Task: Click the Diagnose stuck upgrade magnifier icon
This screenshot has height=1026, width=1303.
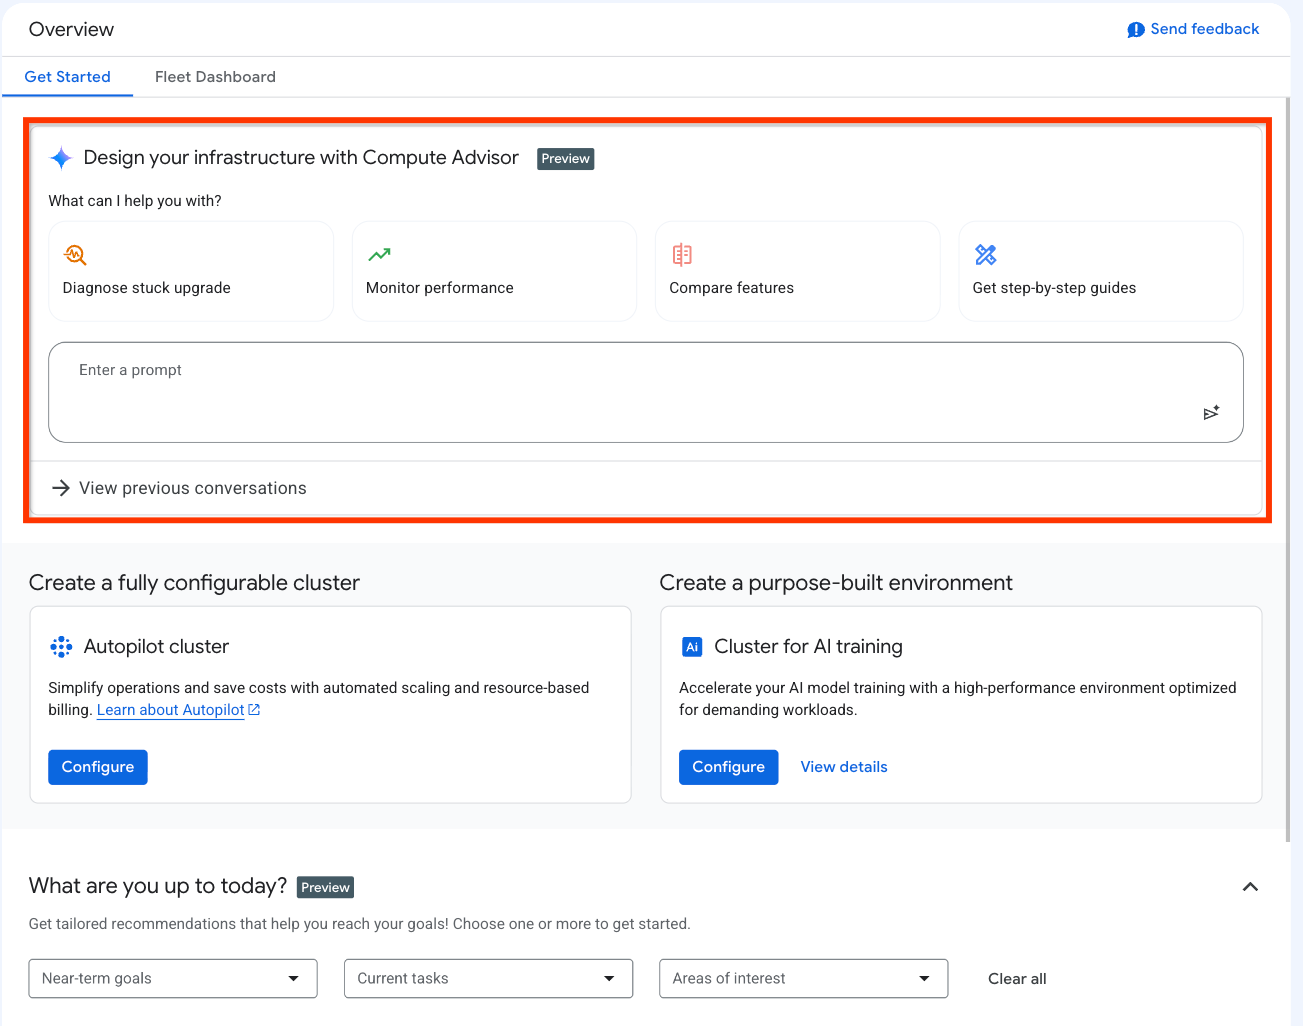Action: click(75, 255)
